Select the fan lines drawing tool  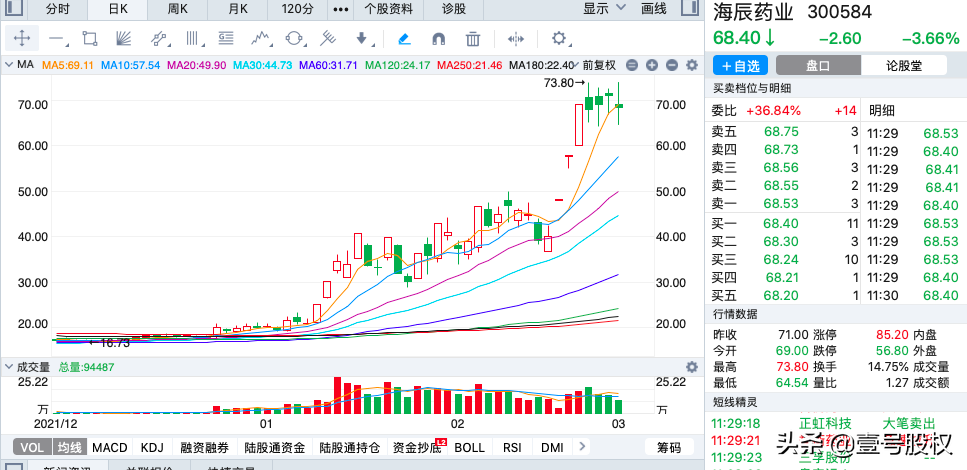click(124, 39)
